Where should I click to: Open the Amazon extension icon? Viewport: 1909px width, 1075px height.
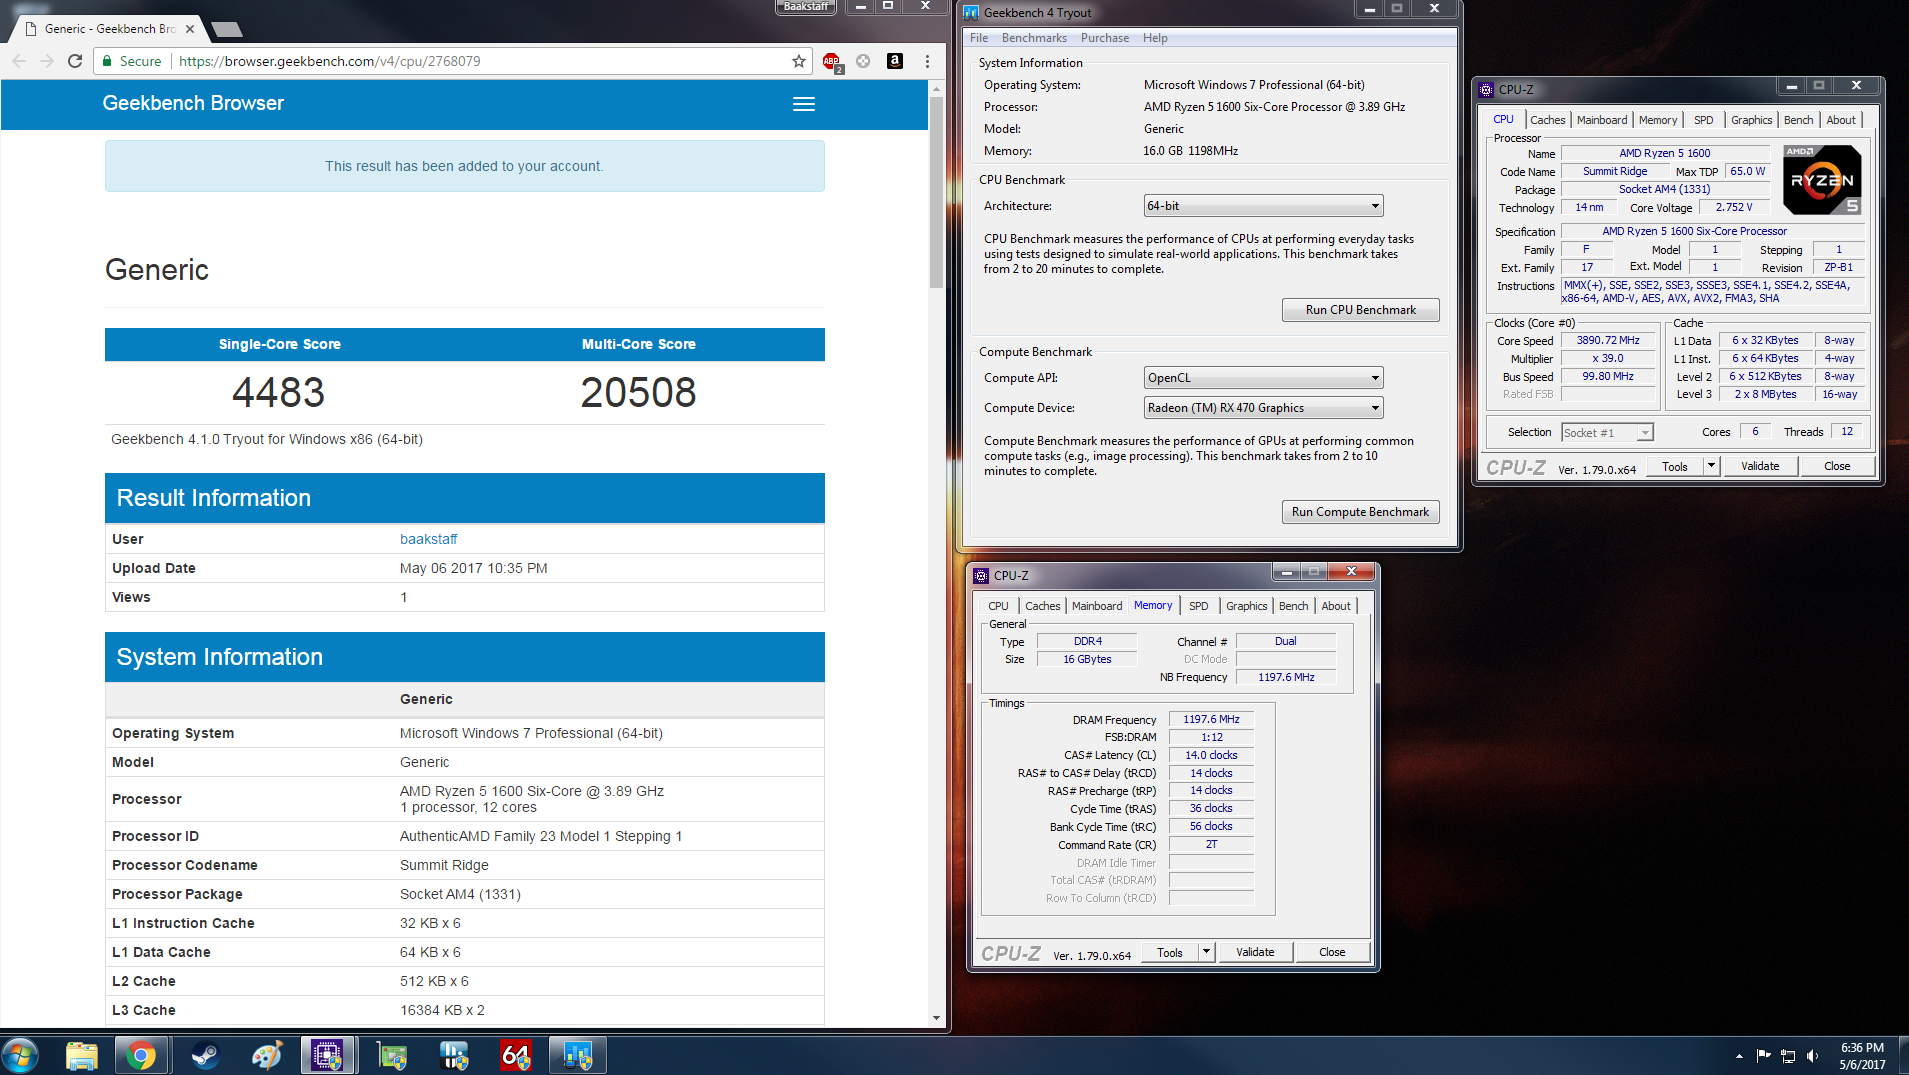pos(895,61)
